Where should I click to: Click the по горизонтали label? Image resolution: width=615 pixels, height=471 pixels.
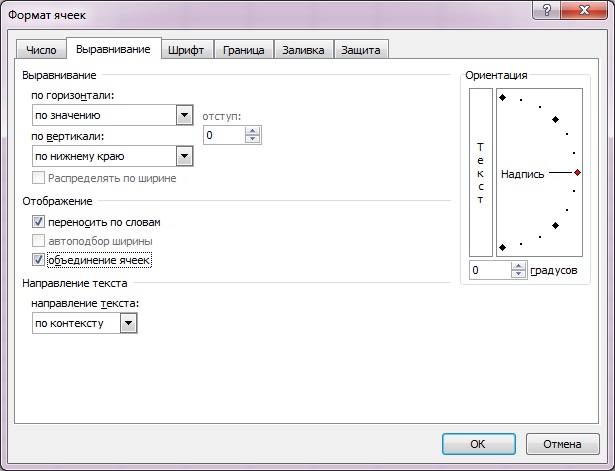click(73, 96)
